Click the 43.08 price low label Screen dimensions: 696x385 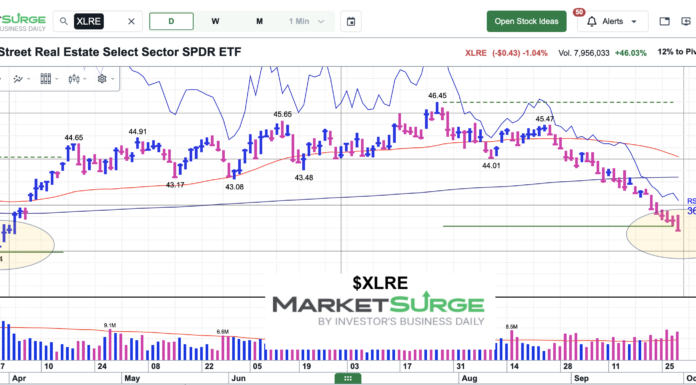pos(234,187)
